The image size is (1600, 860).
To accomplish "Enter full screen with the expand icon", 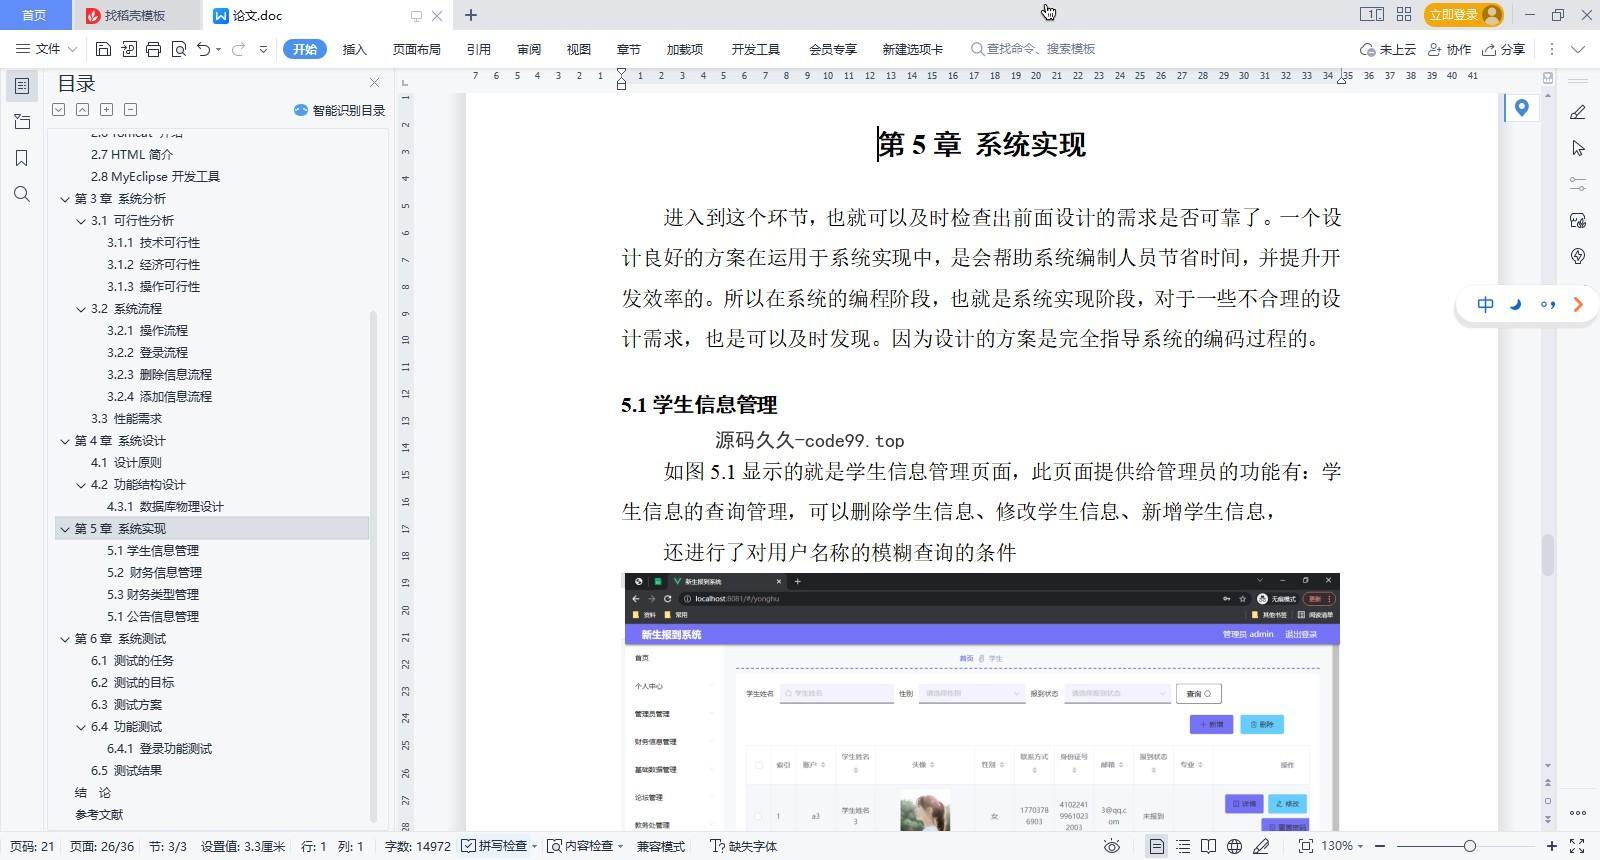I will [1577, 846].
